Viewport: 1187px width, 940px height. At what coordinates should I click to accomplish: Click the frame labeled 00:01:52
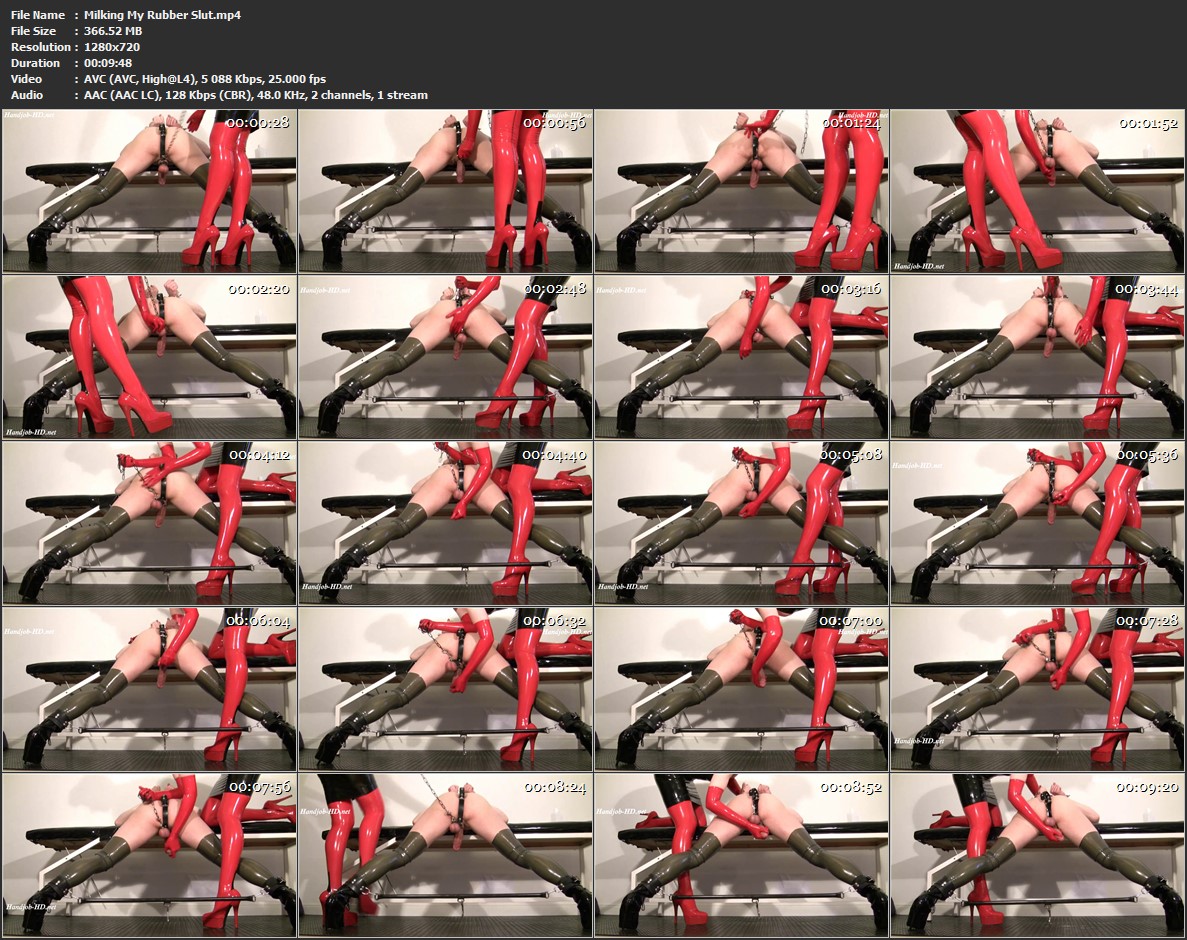tap(1037, 191)
